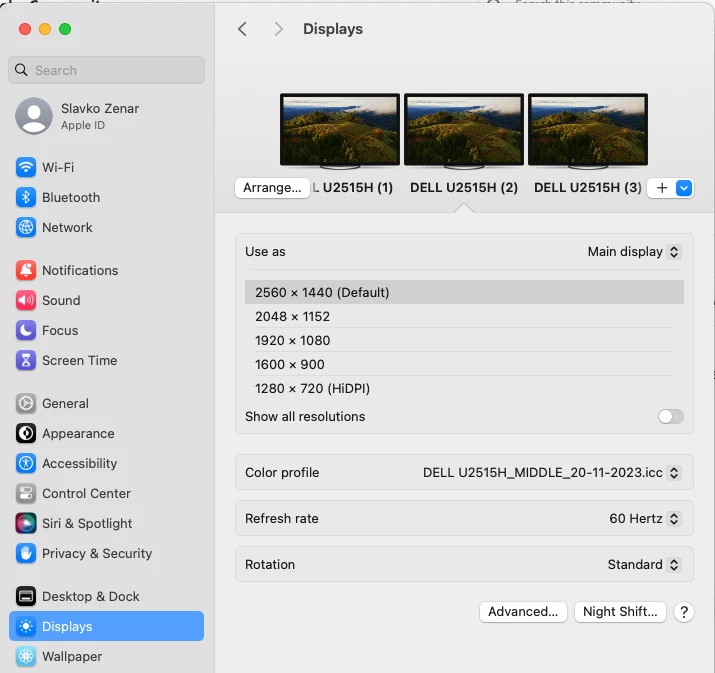Open Sound in the sidebar list

[106, 300]
